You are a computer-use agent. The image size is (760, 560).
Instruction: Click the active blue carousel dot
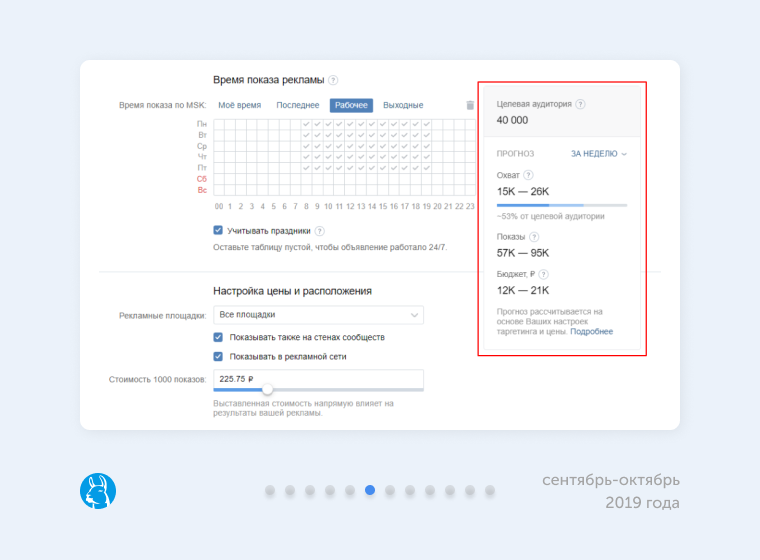pos(370,490)
